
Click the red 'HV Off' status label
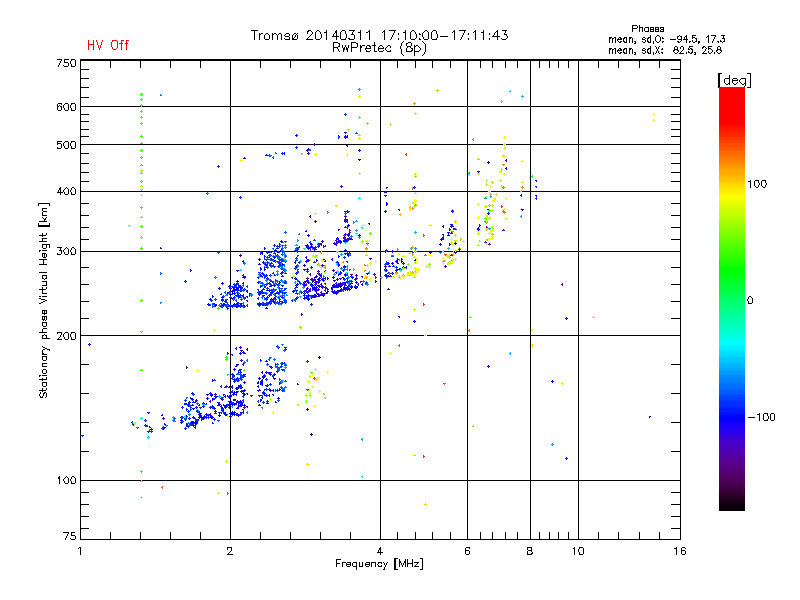click(x=108, y=45)
